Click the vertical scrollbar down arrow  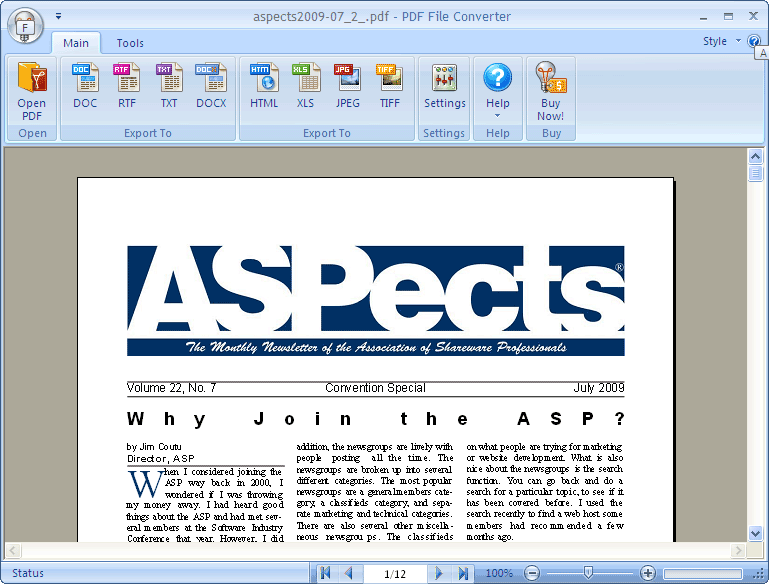click(x=755, y=533)
